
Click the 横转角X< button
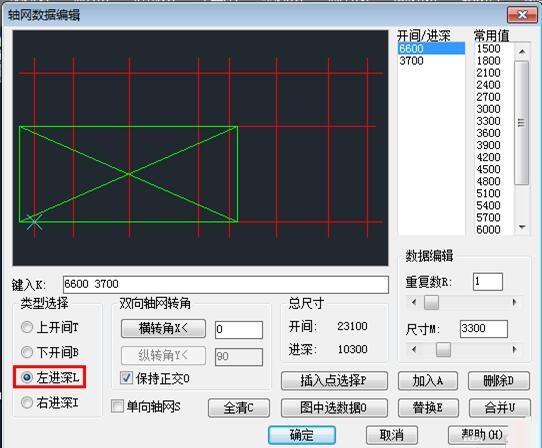click(163, 328)
